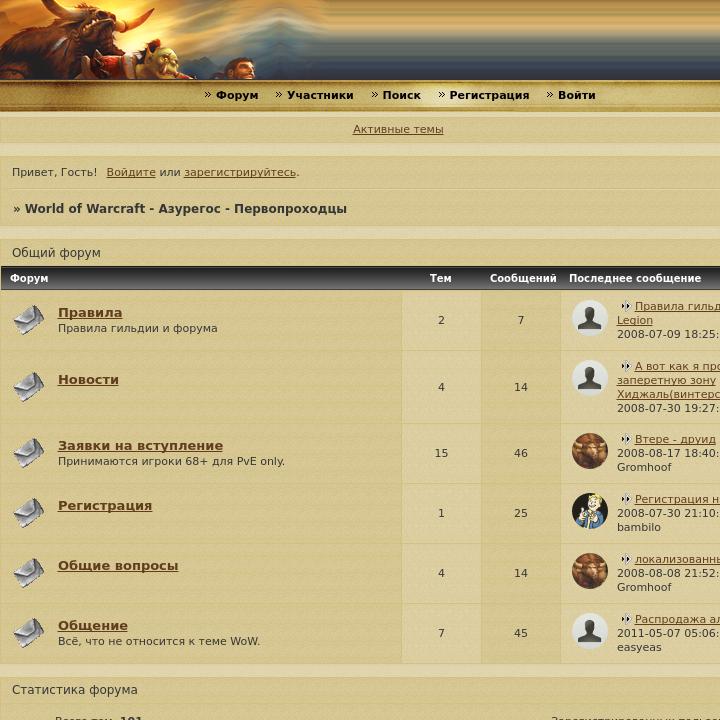Open the Общие вопросы forum
Viewport: 720px width, 720px height.
point(118,566)
